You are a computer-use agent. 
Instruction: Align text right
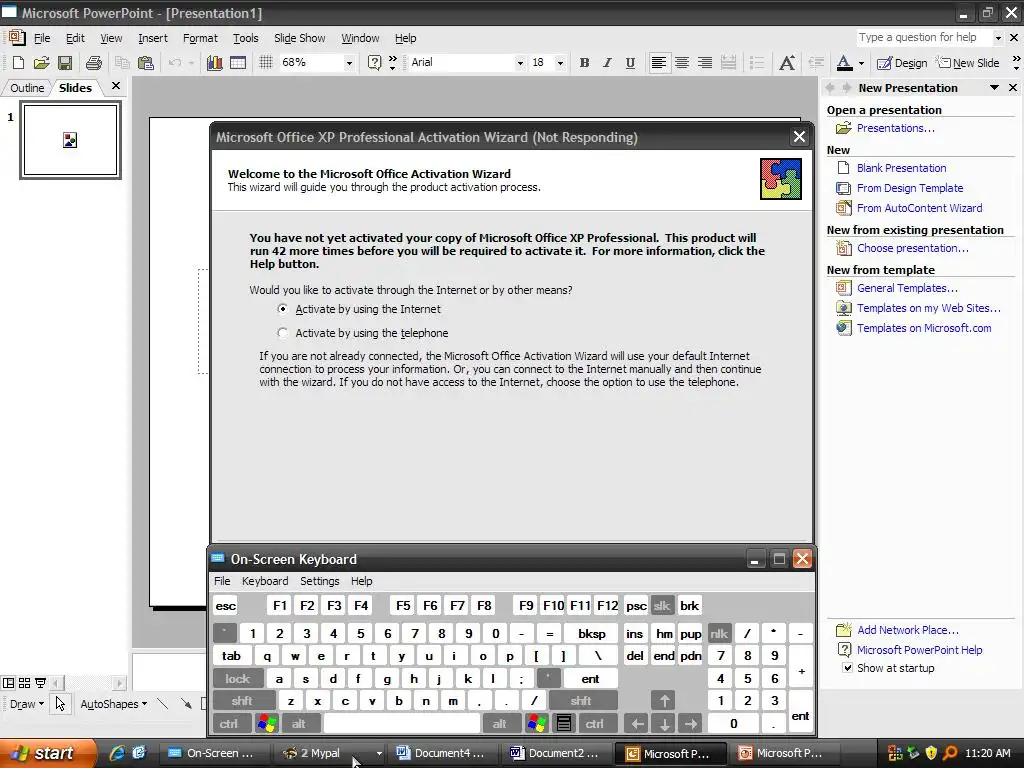(x=705, y=63)
